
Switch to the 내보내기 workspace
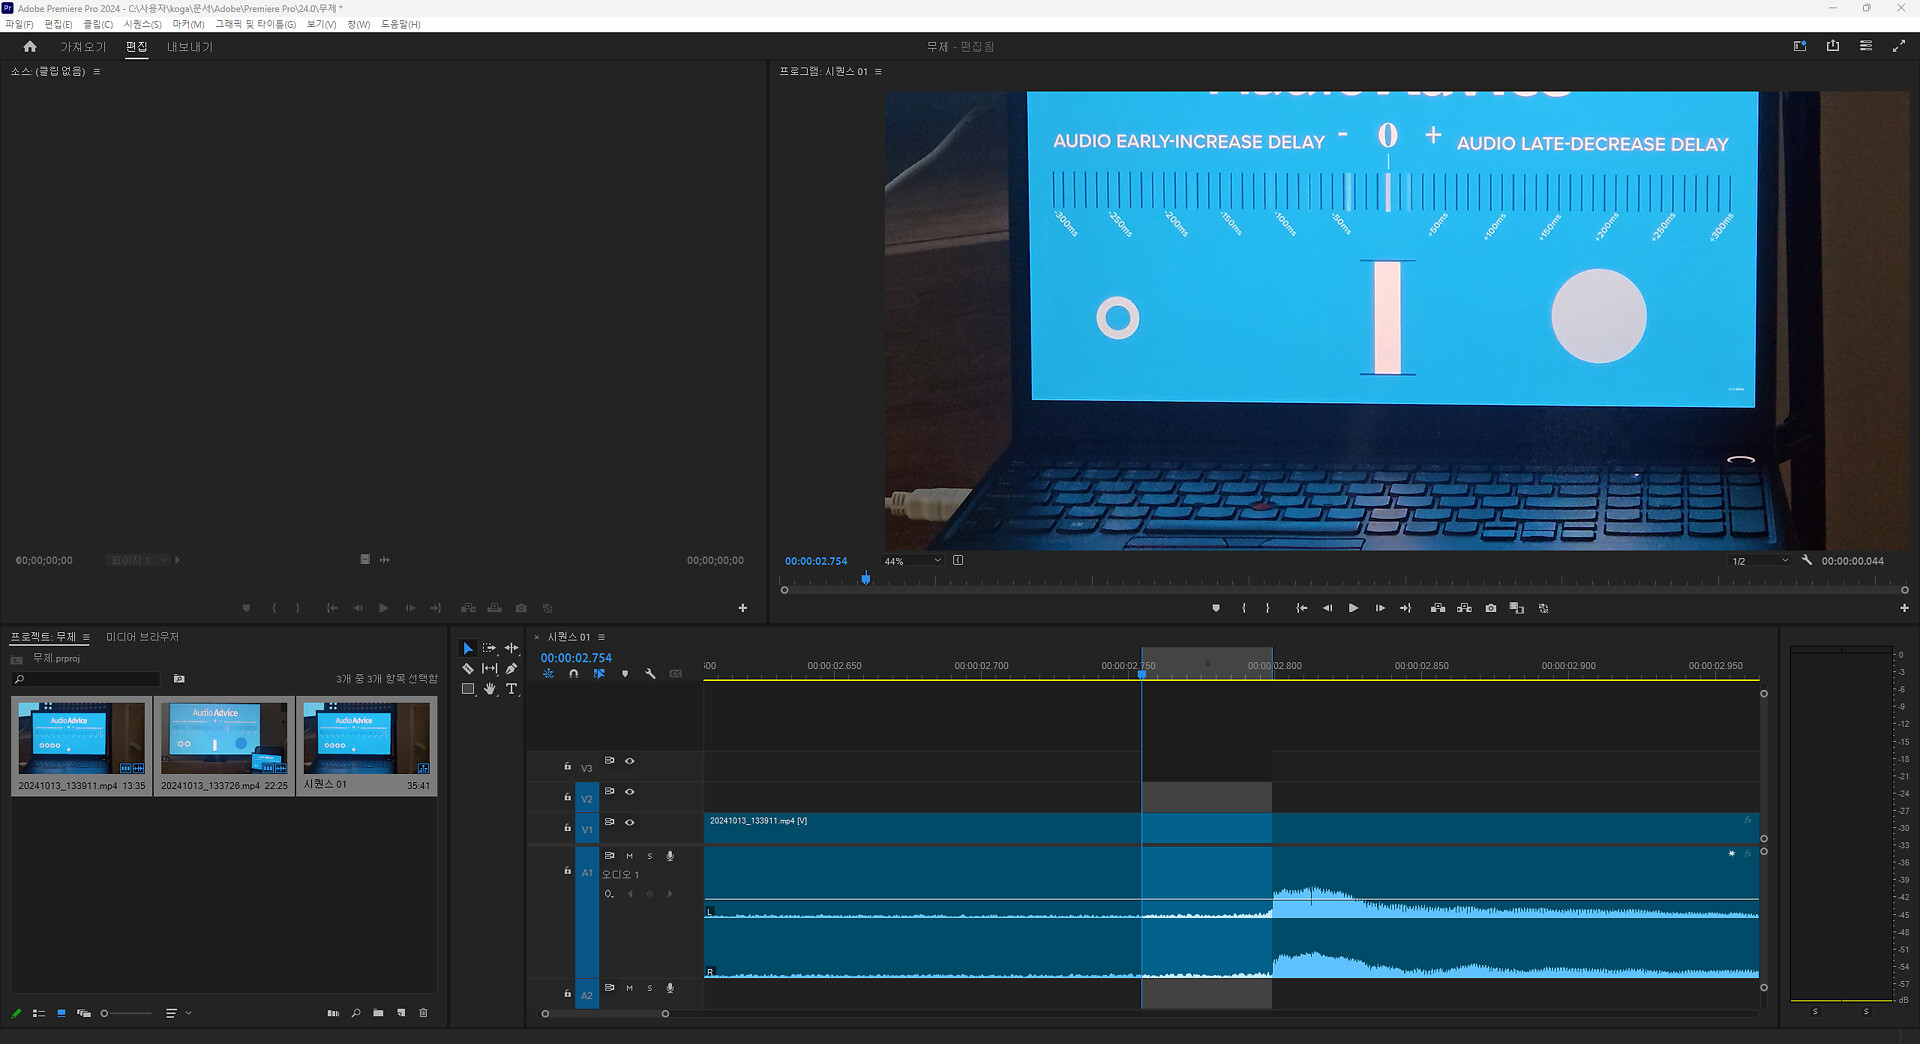[x=189, y=47]
